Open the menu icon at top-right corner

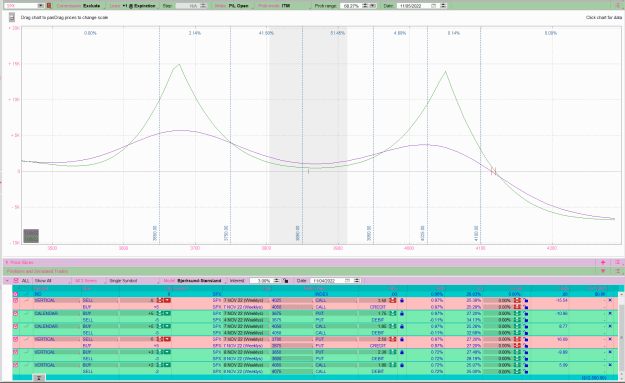coord(617,6)
